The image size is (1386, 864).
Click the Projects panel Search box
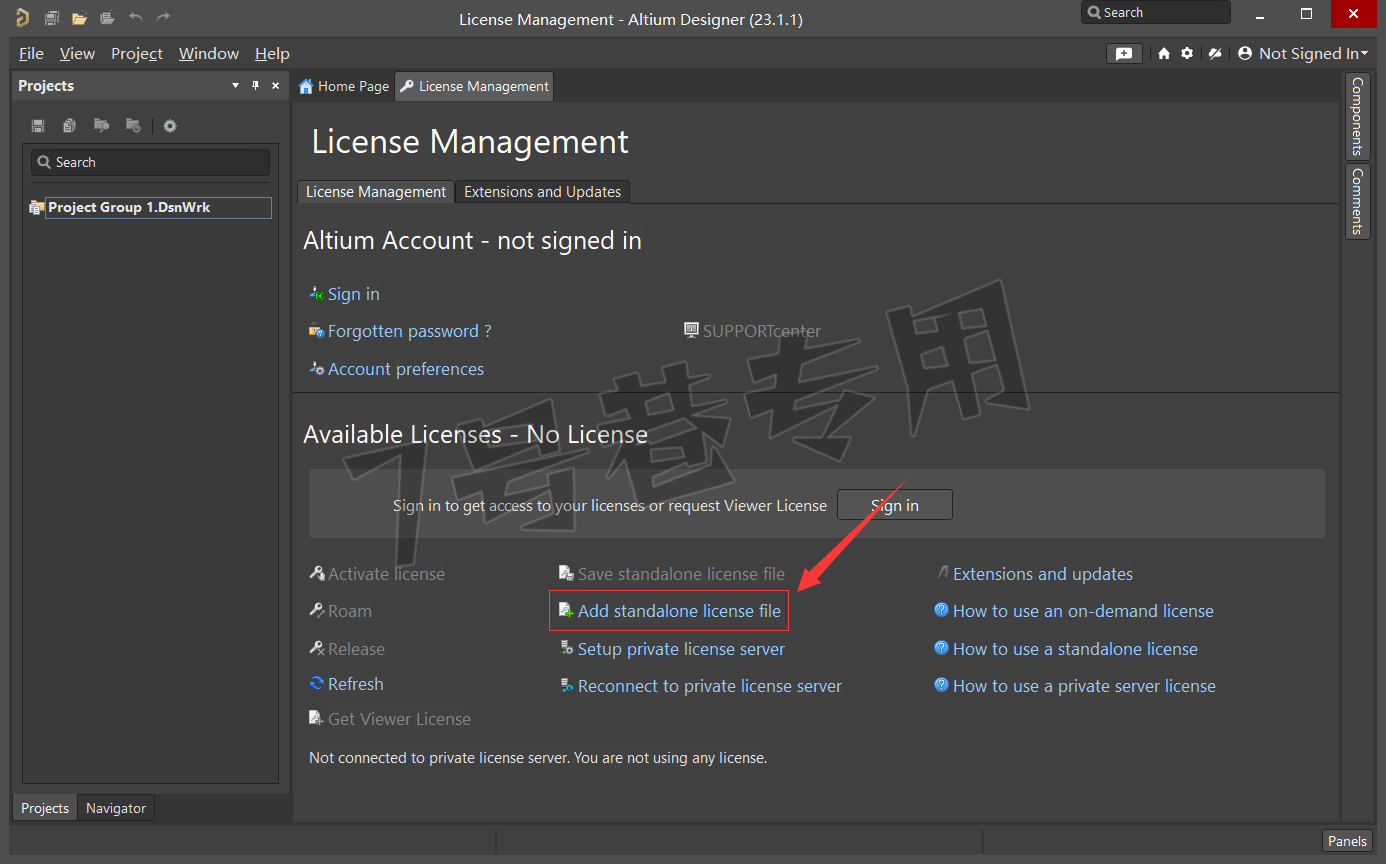click(151, 162)
